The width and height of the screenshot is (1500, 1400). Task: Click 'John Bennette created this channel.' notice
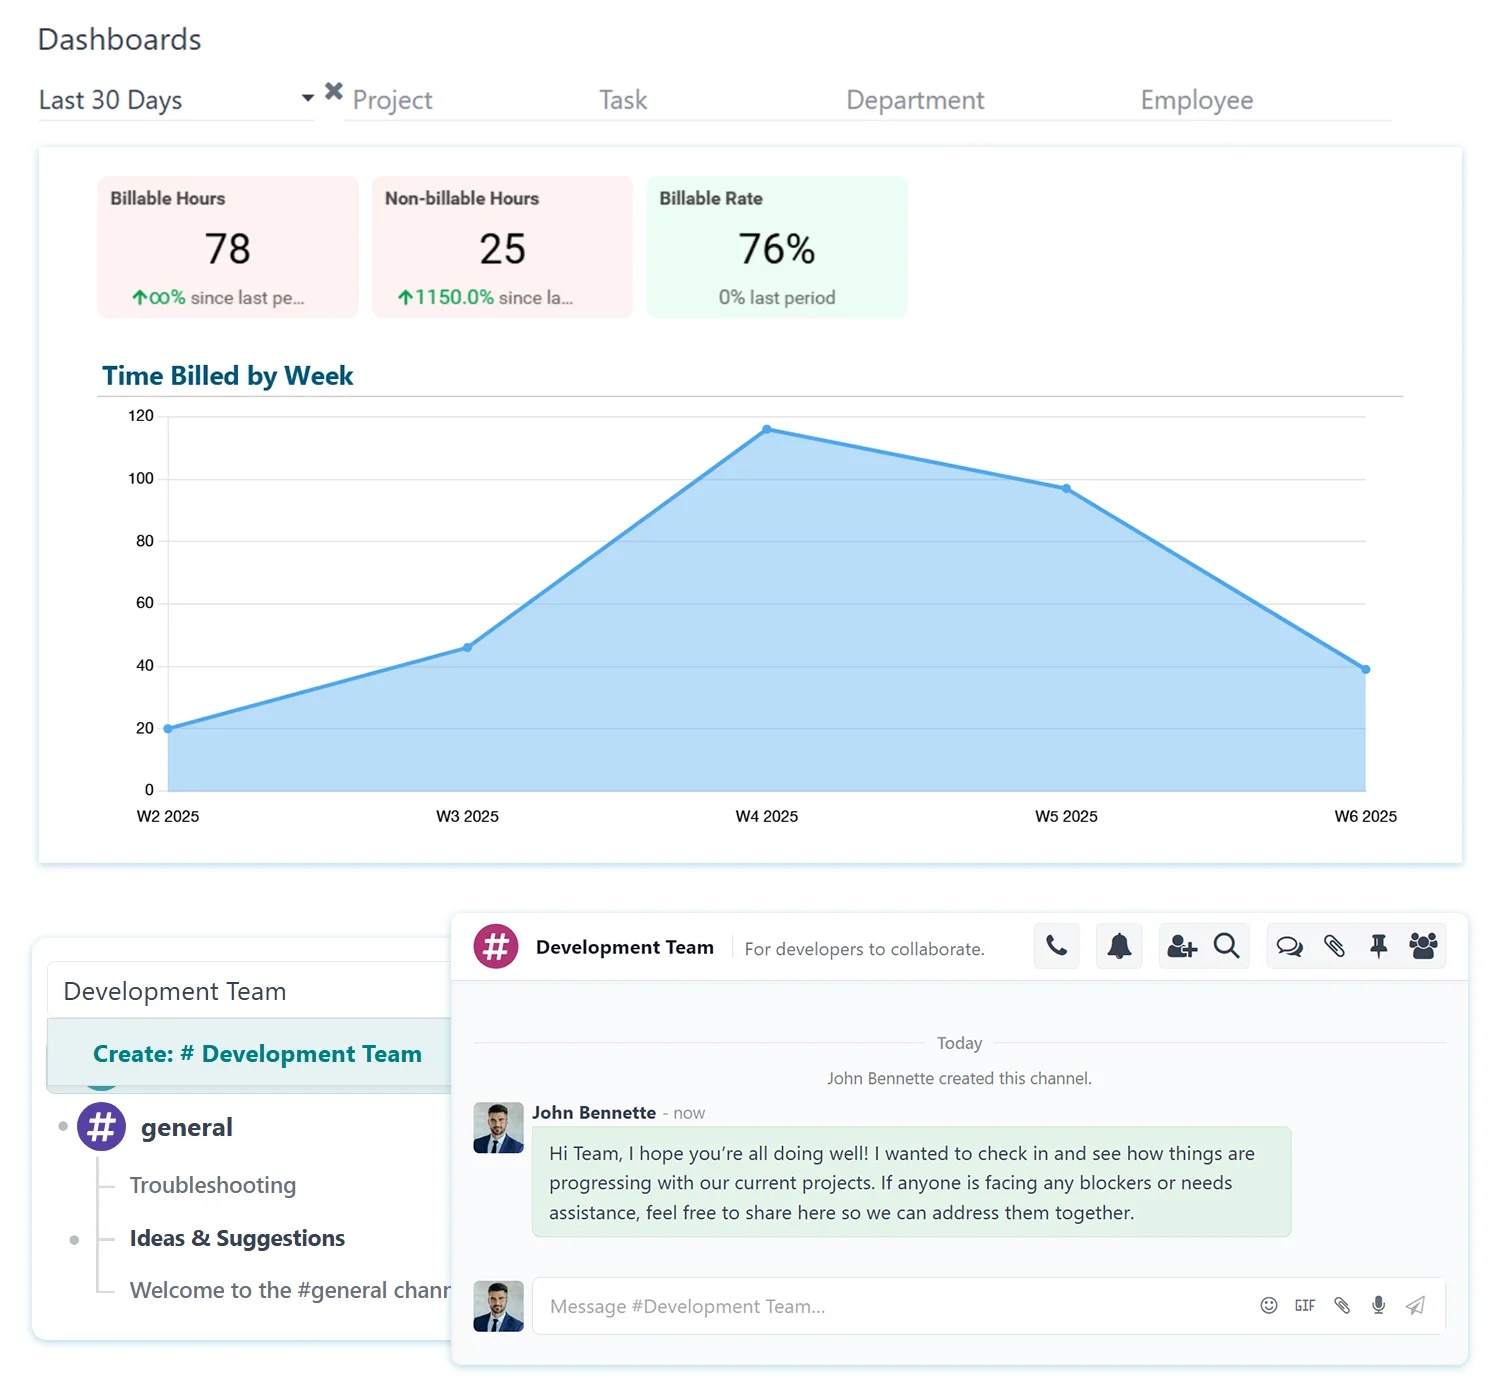point(959,1078)
